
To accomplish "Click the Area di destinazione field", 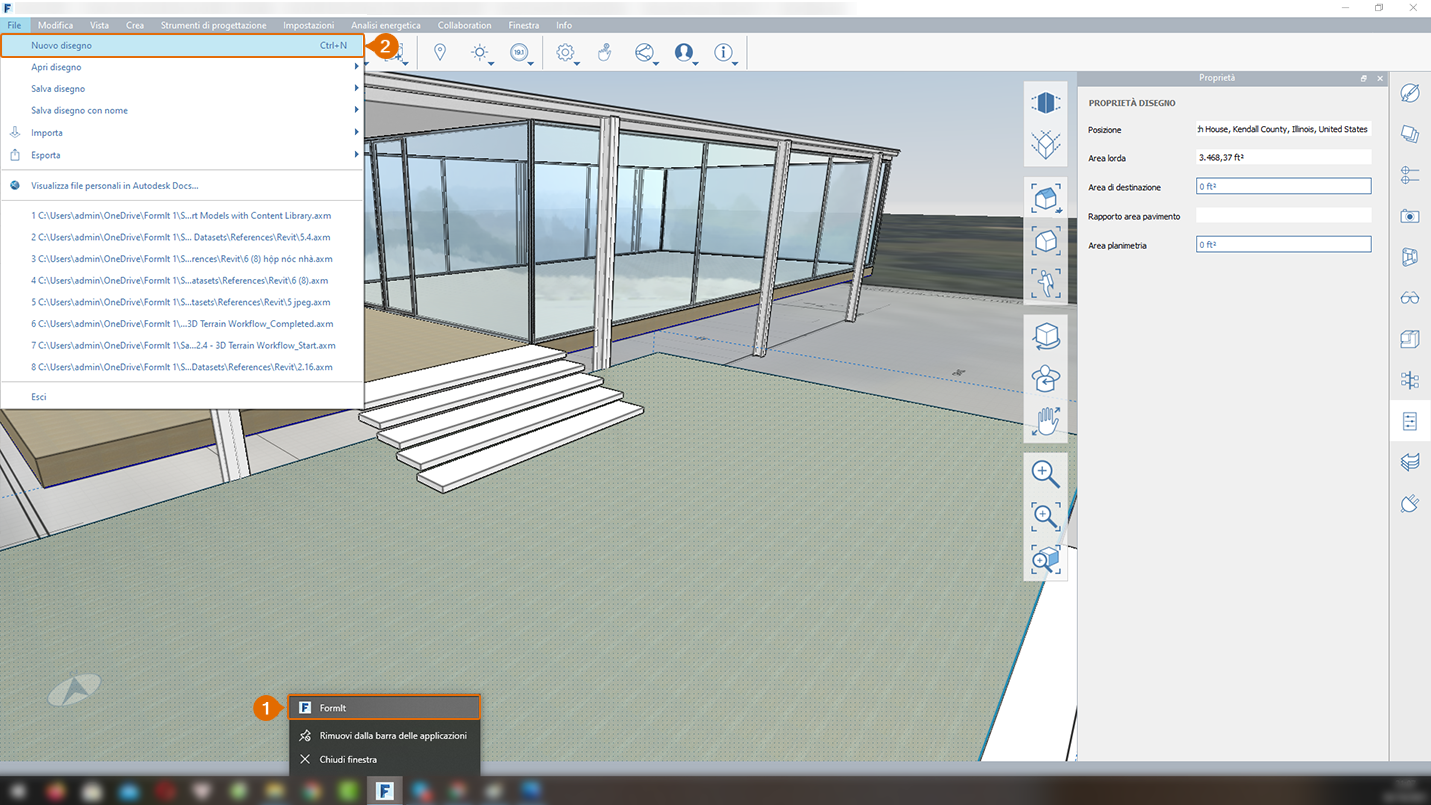I will click(1283, 186).
